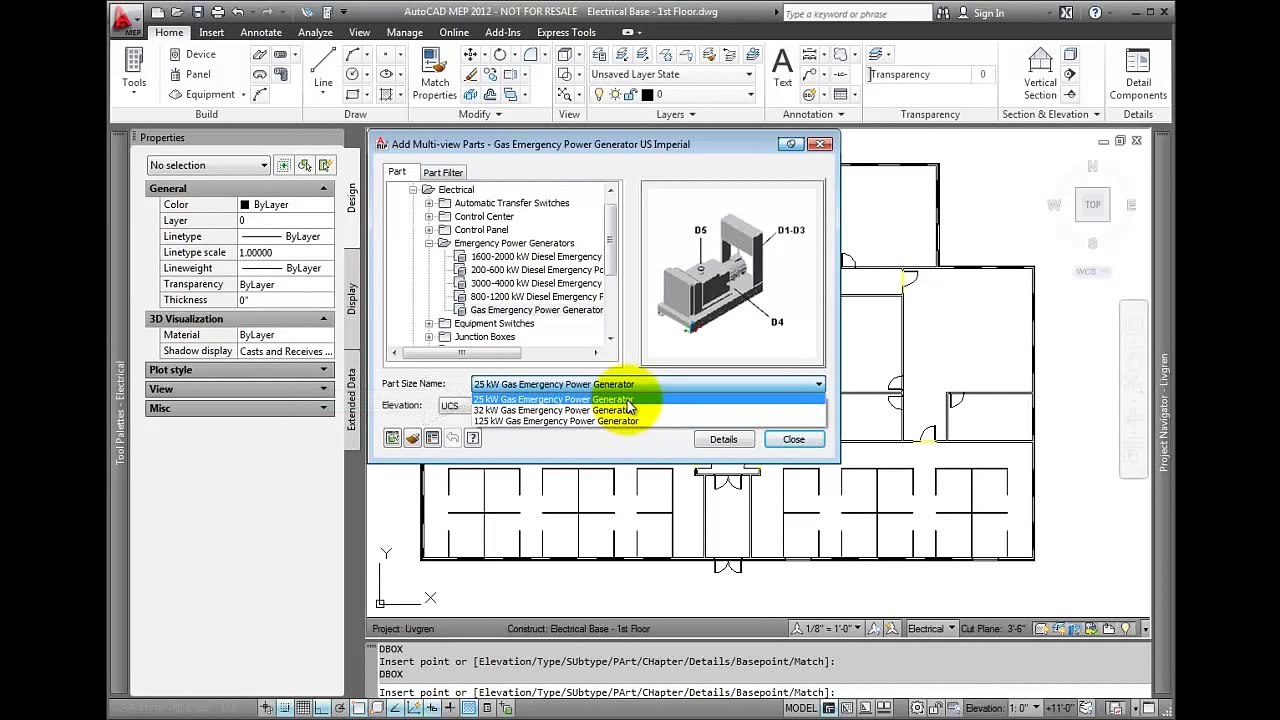Click the Move tool in Modify panel
The image size is (1280, 720).
point(470,54)
